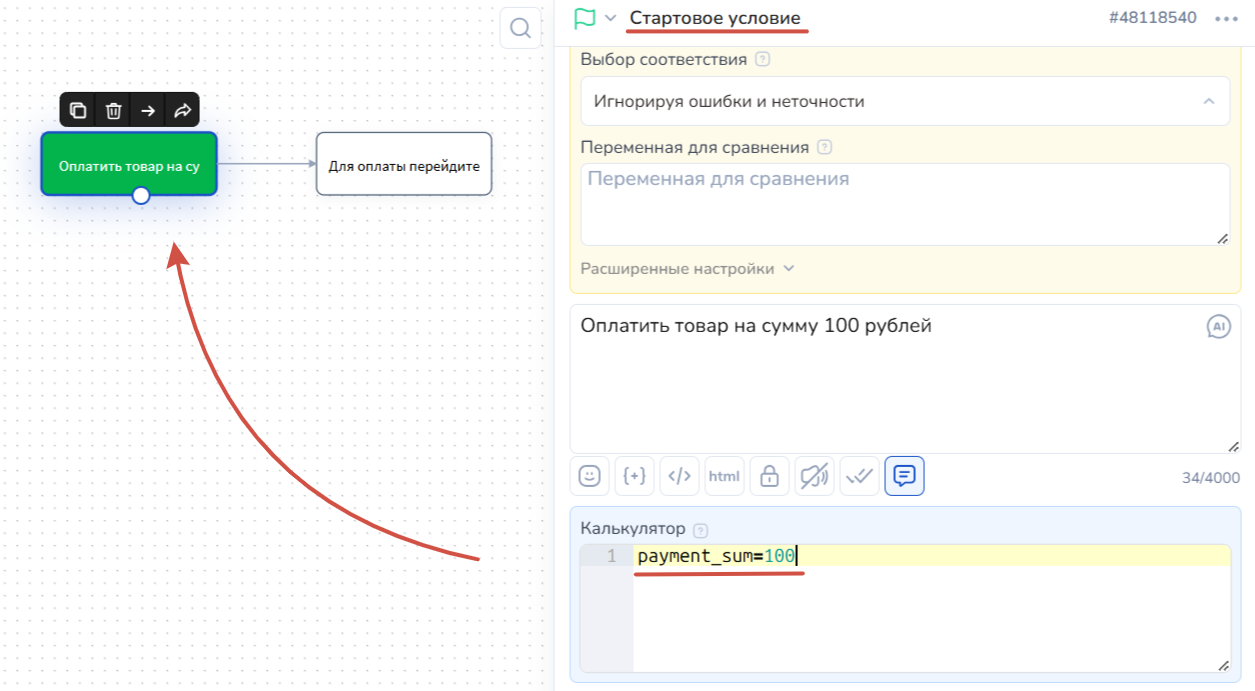Screen dimensions: 1255x691
Task: Click the AI assistant icon in message field
Action: click(x=1217, y=326)
